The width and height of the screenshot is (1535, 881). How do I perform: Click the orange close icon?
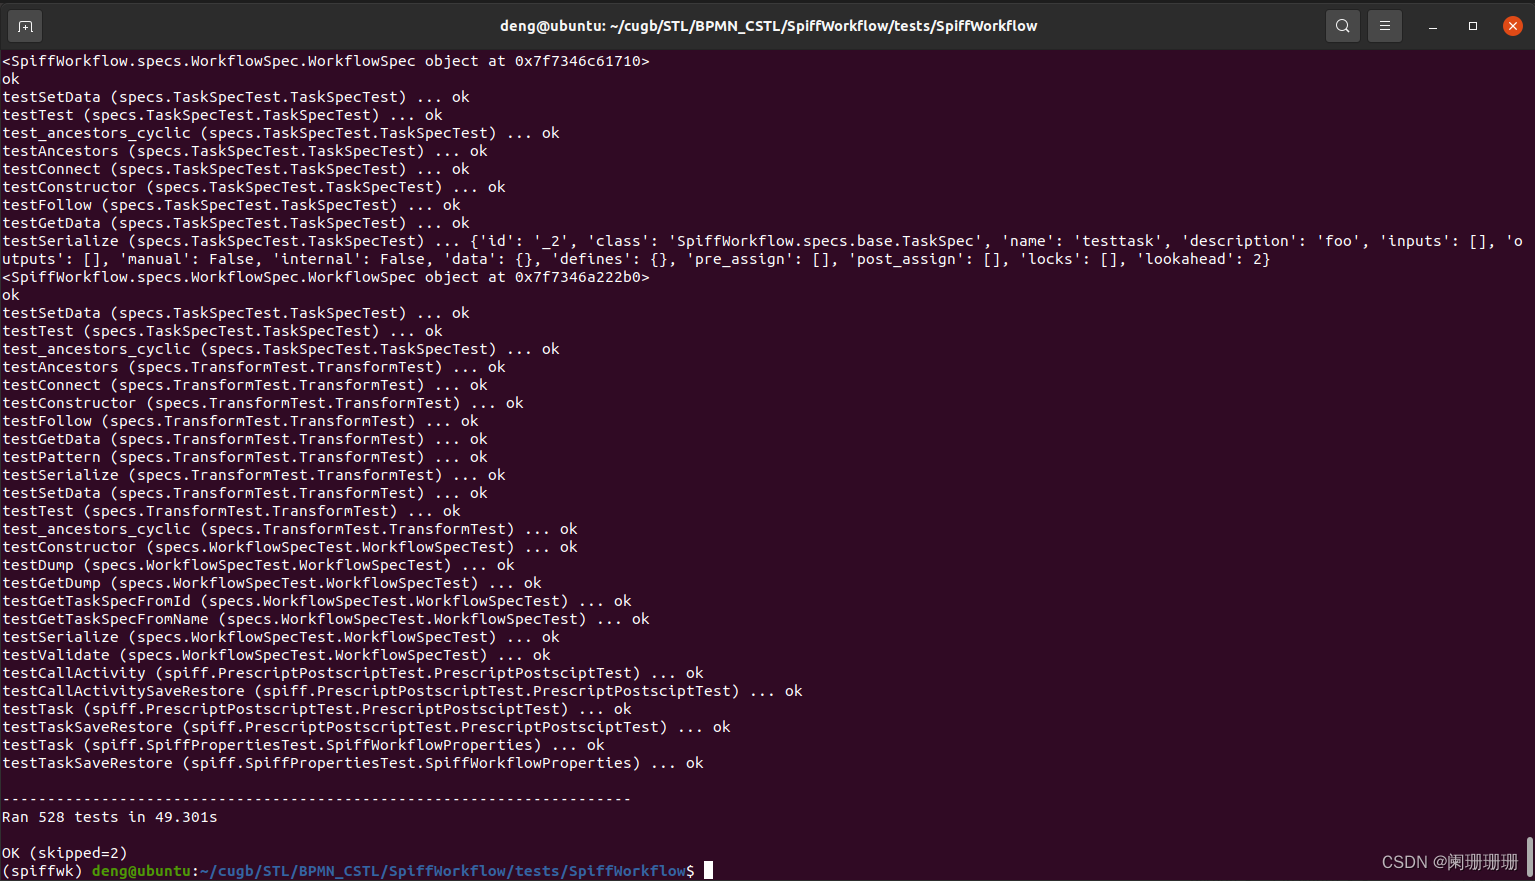pyautogui.click(x=1512, y=26)
